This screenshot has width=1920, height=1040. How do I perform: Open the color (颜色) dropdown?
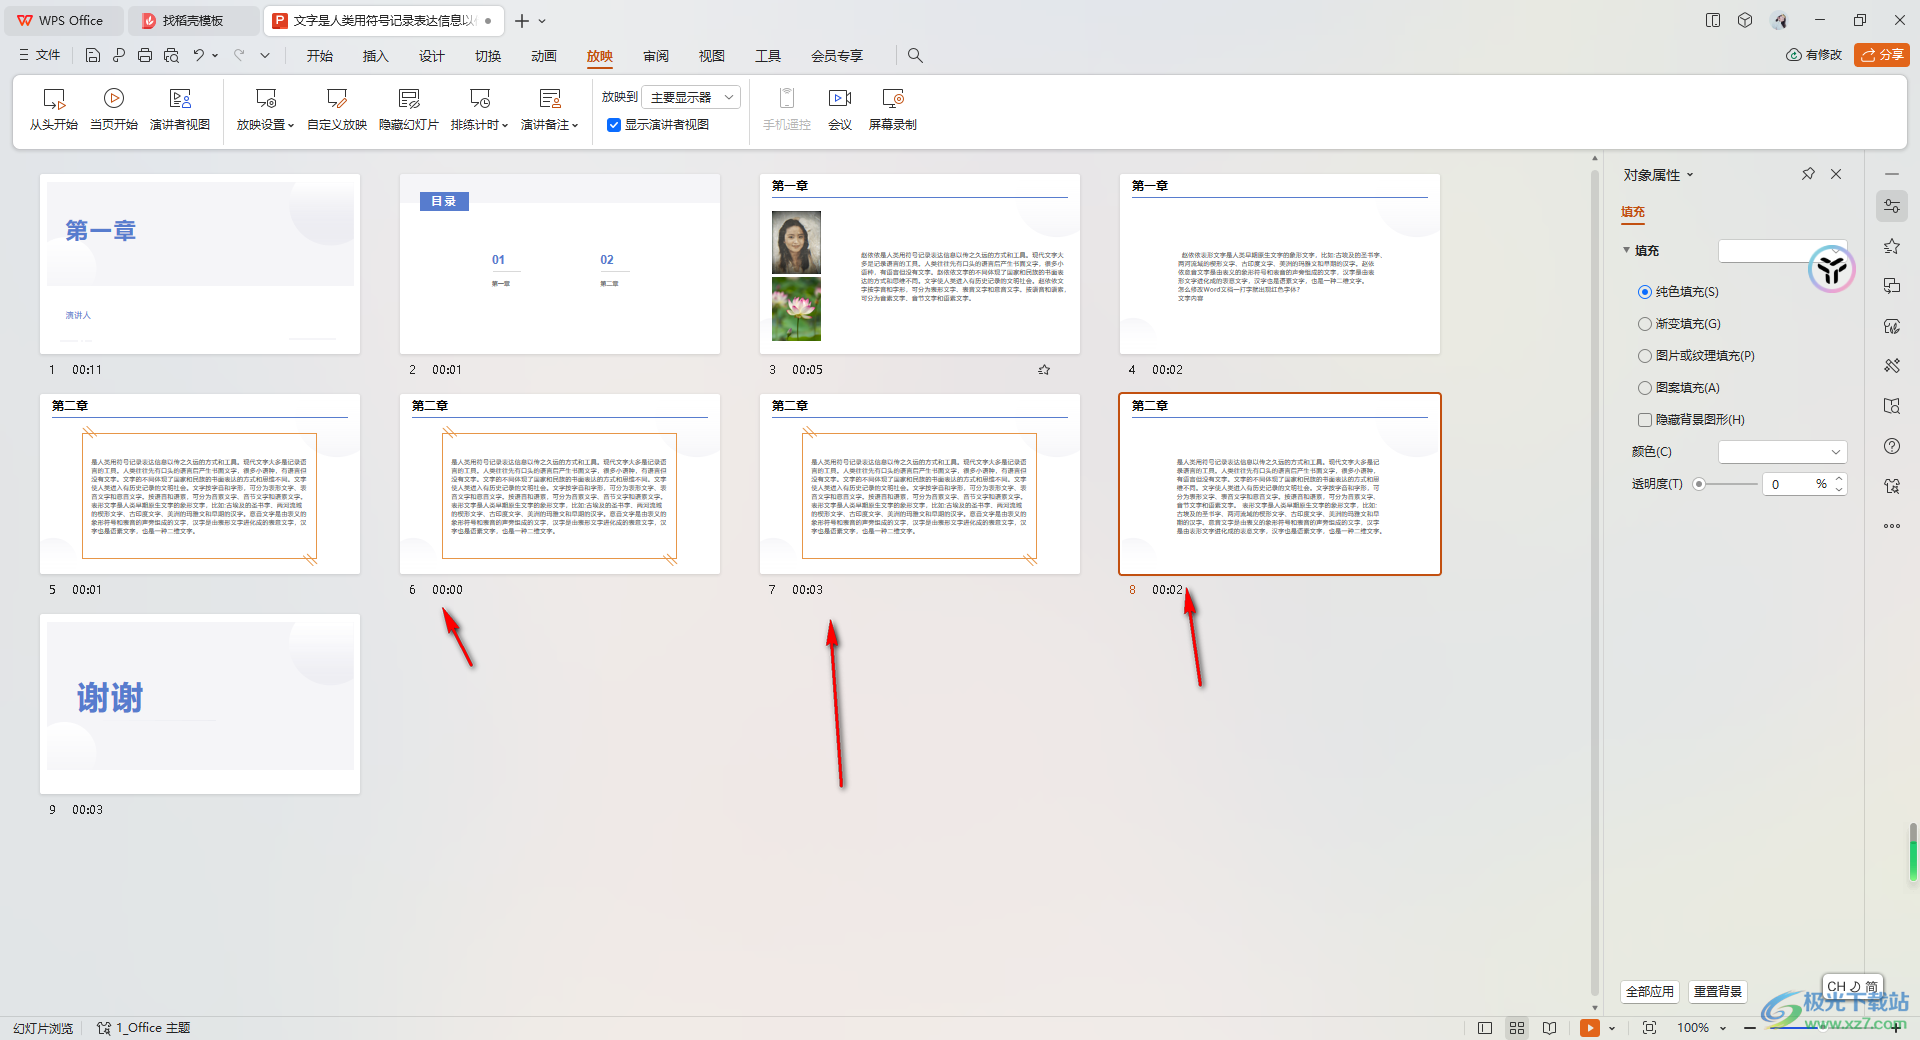pyautogui.click(x=1782, y=452)
